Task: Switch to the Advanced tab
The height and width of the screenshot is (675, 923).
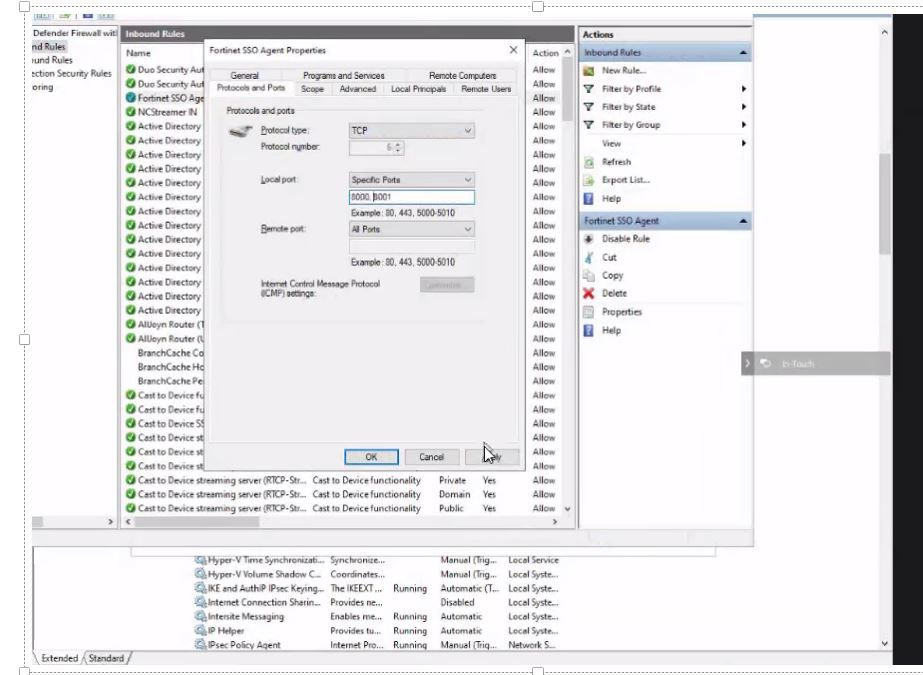Action: click(357, 89)
